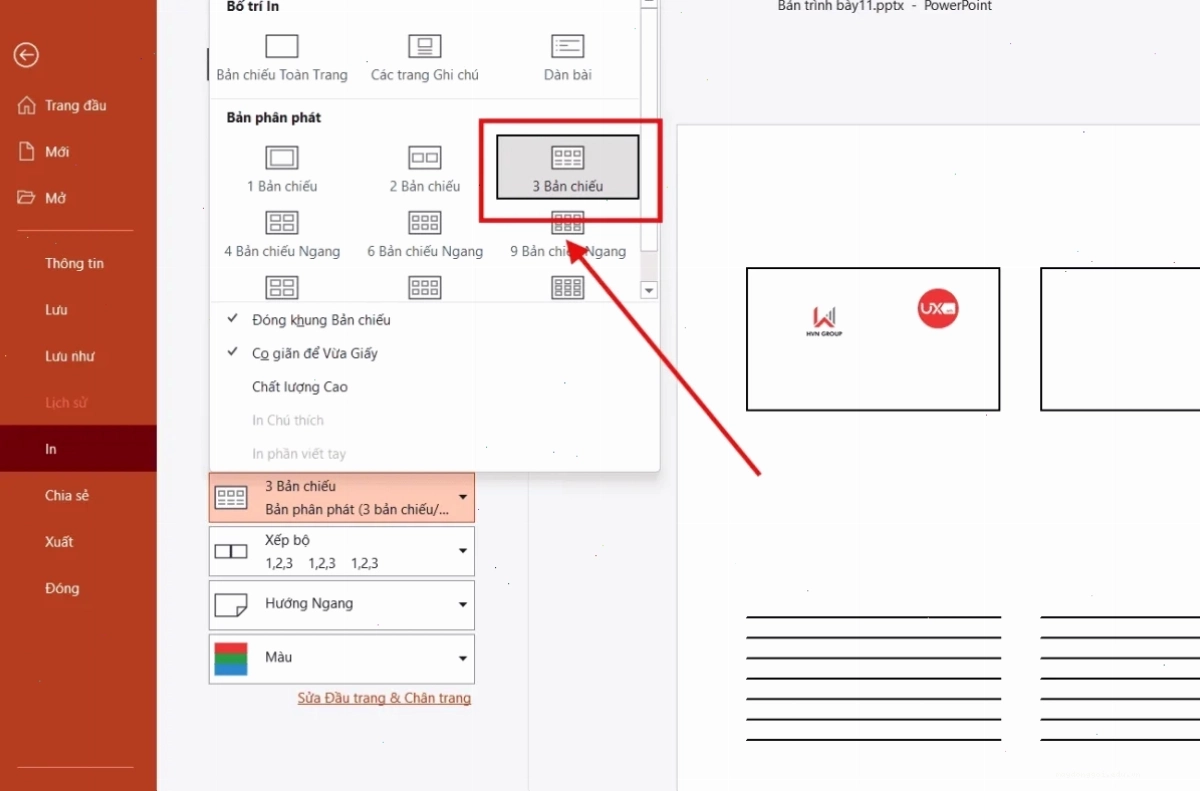Select Dàn bài layout
This screenshot has height=791, width=1200.
click(x=568, y=58)
